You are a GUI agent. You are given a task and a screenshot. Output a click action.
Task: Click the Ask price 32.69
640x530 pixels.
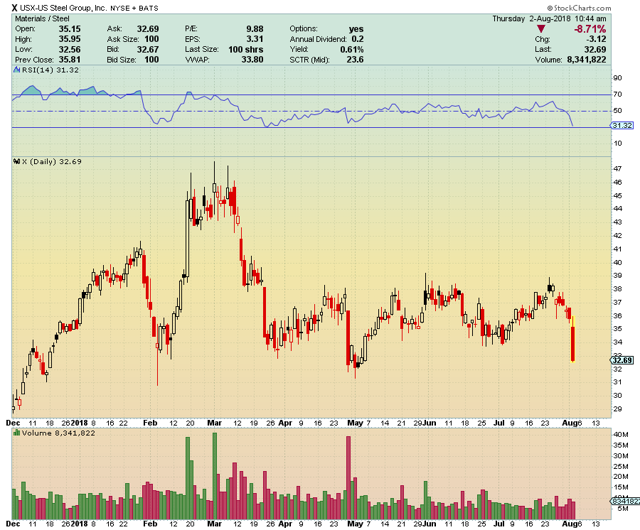pyautogui.click(x=148, y=29)
